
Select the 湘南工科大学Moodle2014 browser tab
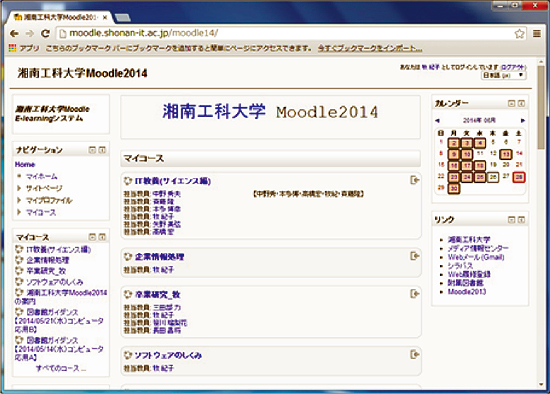(60, 17)
